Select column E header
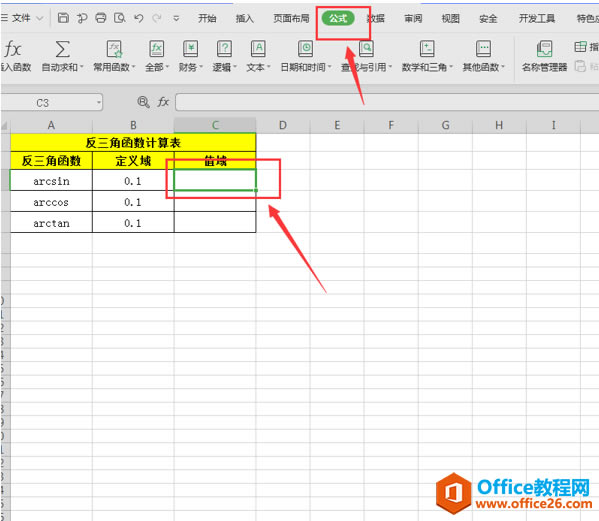 337,125
